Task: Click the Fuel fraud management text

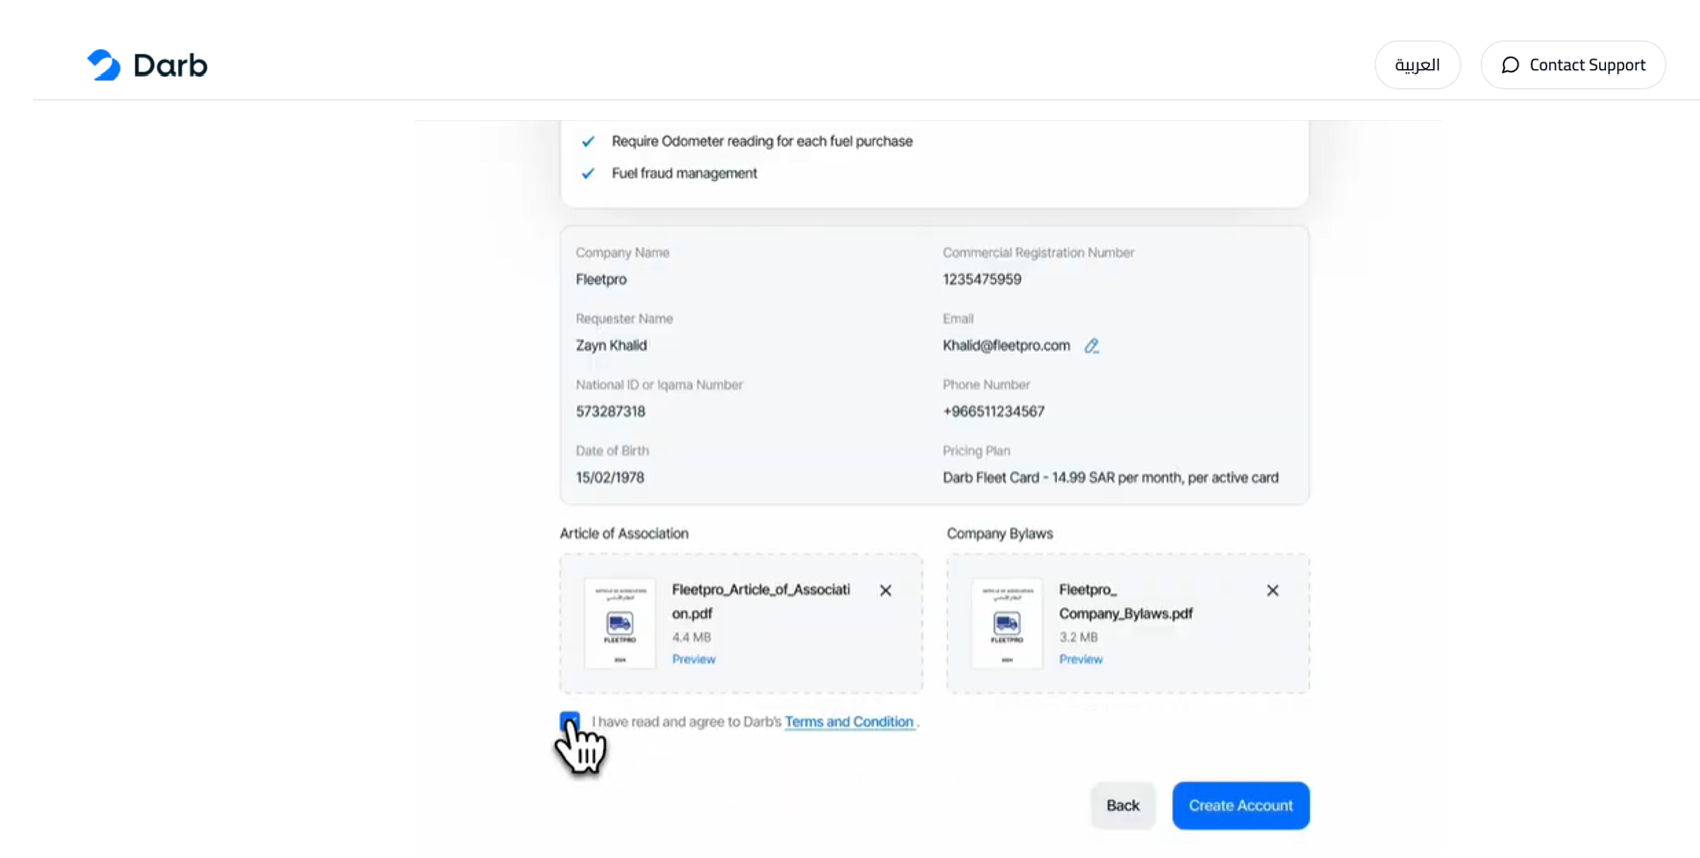Action: (684, 174)
